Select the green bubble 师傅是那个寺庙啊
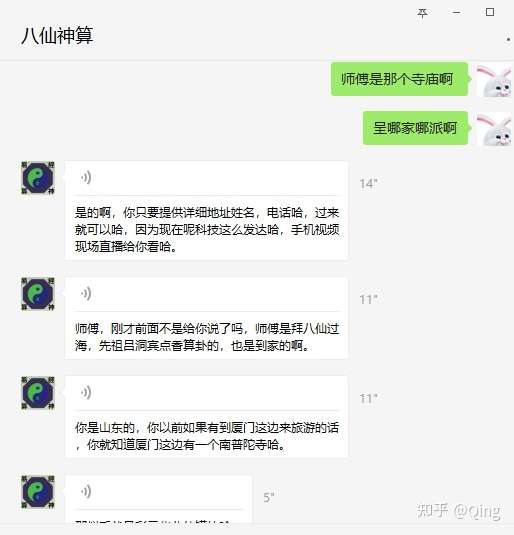The width and height of the screenshot is (514, 535). [x=399, y=79]
